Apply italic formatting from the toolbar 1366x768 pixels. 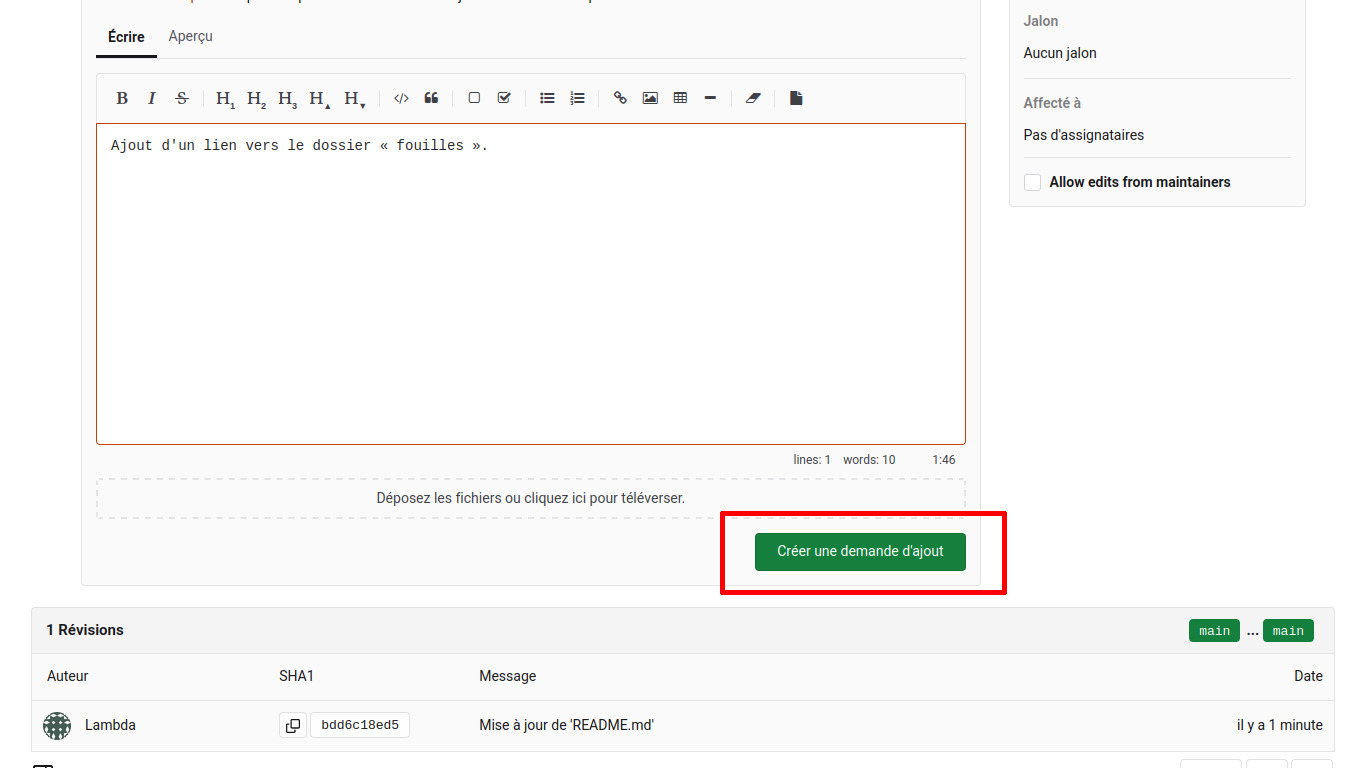152,98
